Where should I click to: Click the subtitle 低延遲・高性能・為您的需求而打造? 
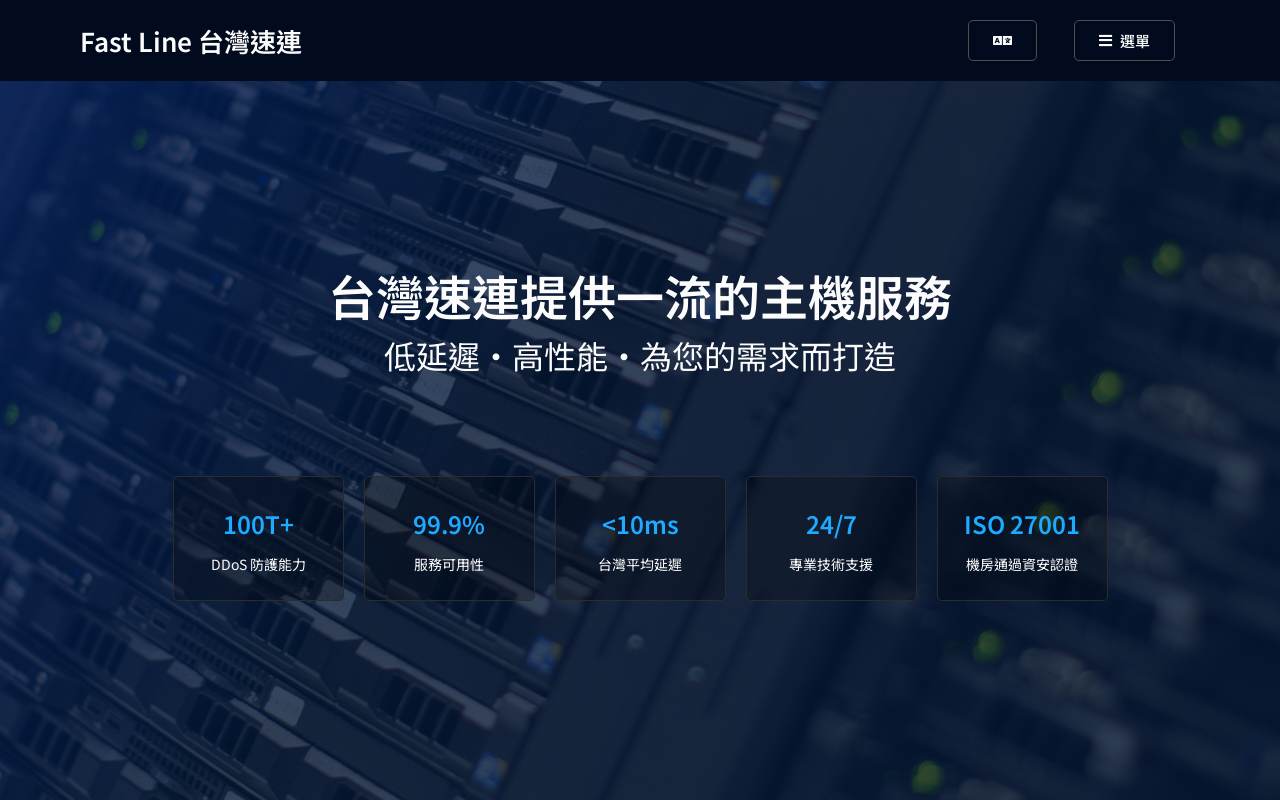pos(640,357)
